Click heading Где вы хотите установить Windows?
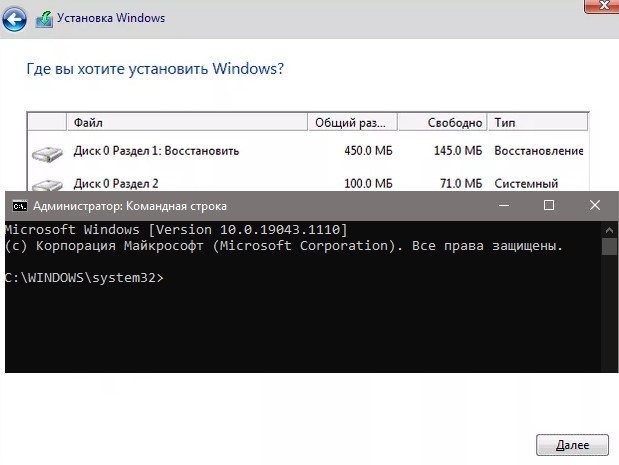 pos(155,69)
